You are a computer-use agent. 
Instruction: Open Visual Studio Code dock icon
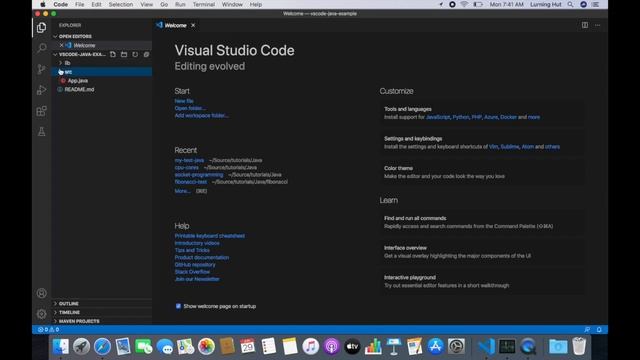click(486, 347)
